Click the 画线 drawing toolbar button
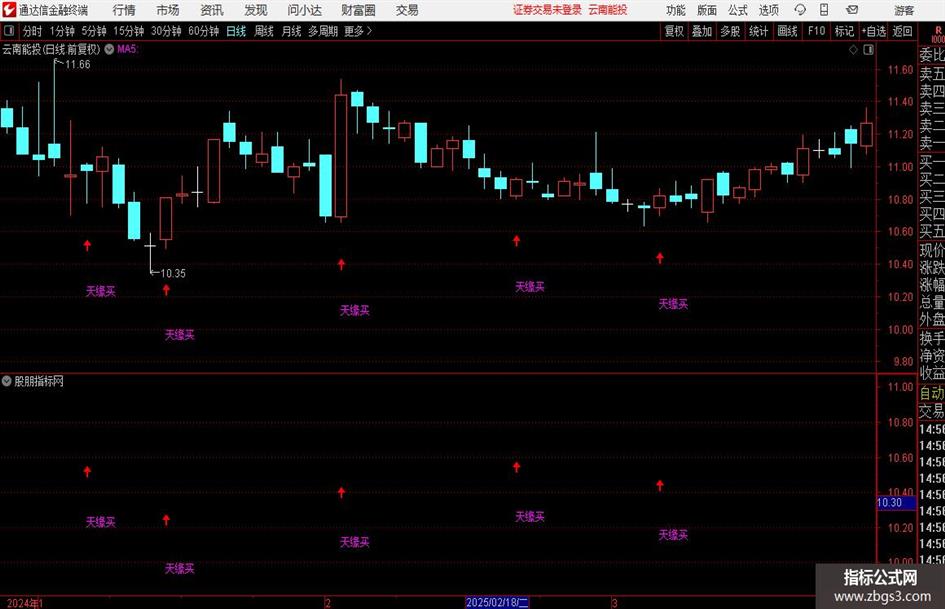Image resolution: width=945 pixels, height=609 pixels. pyautogui.click(x=787, y=31)
